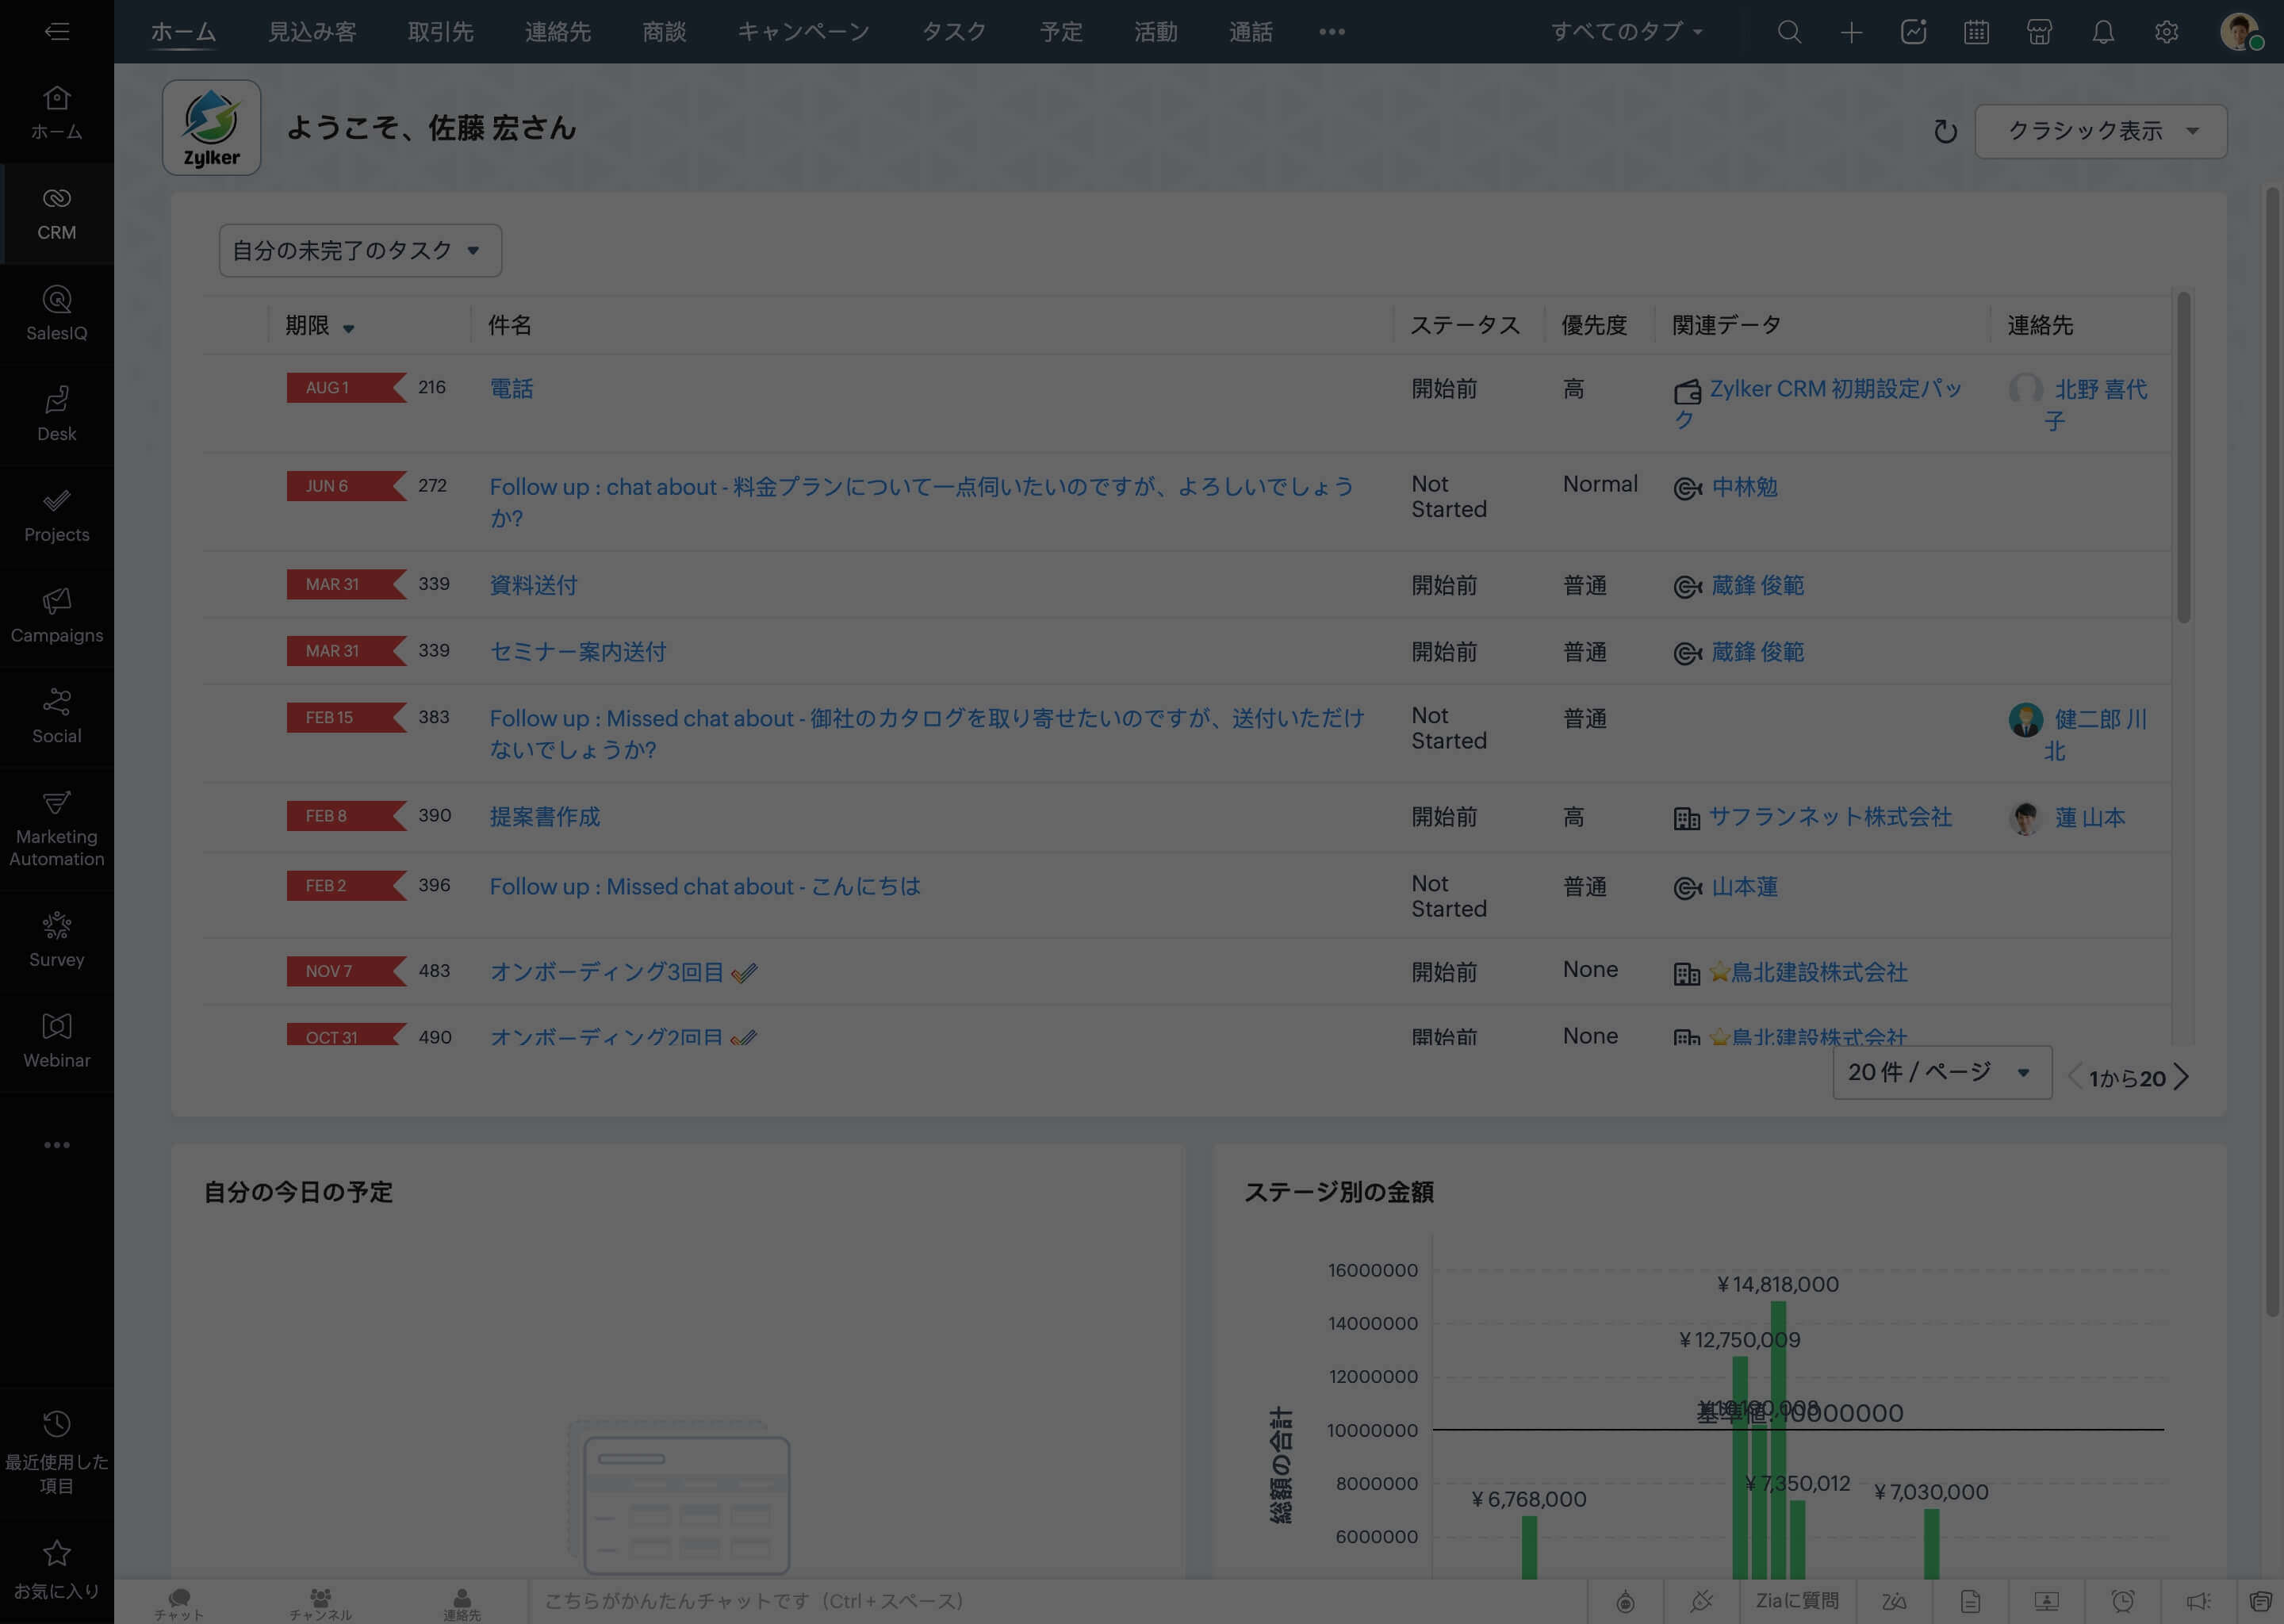Click the notification bell icon
The image size is (2284, 1624).
(x=2103, y=32)
